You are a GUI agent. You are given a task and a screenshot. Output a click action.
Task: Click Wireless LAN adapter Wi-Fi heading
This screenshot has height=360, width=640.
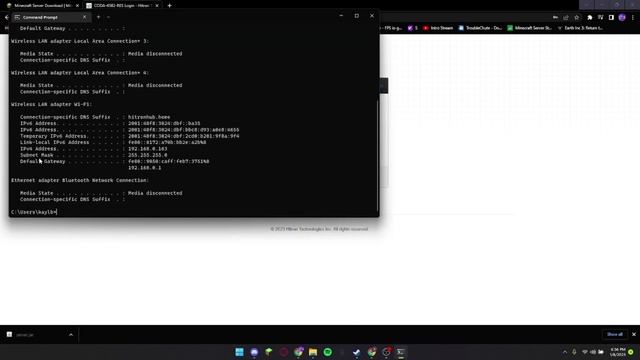[51, 104]
